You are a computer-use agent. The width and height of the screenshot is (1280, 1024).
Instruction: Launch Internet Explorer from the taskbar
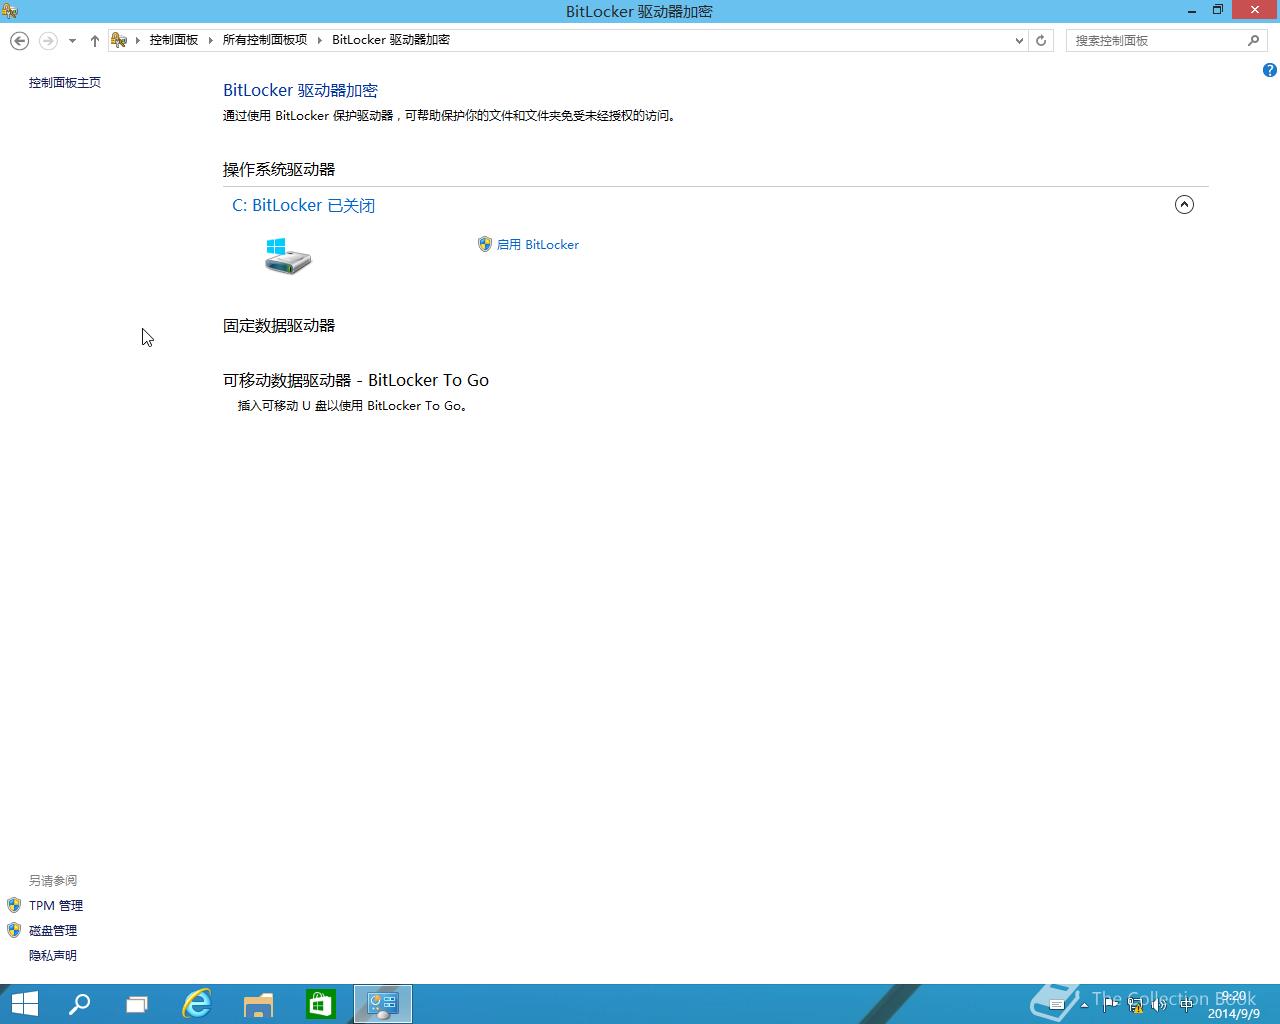[x=197, y=1004]
